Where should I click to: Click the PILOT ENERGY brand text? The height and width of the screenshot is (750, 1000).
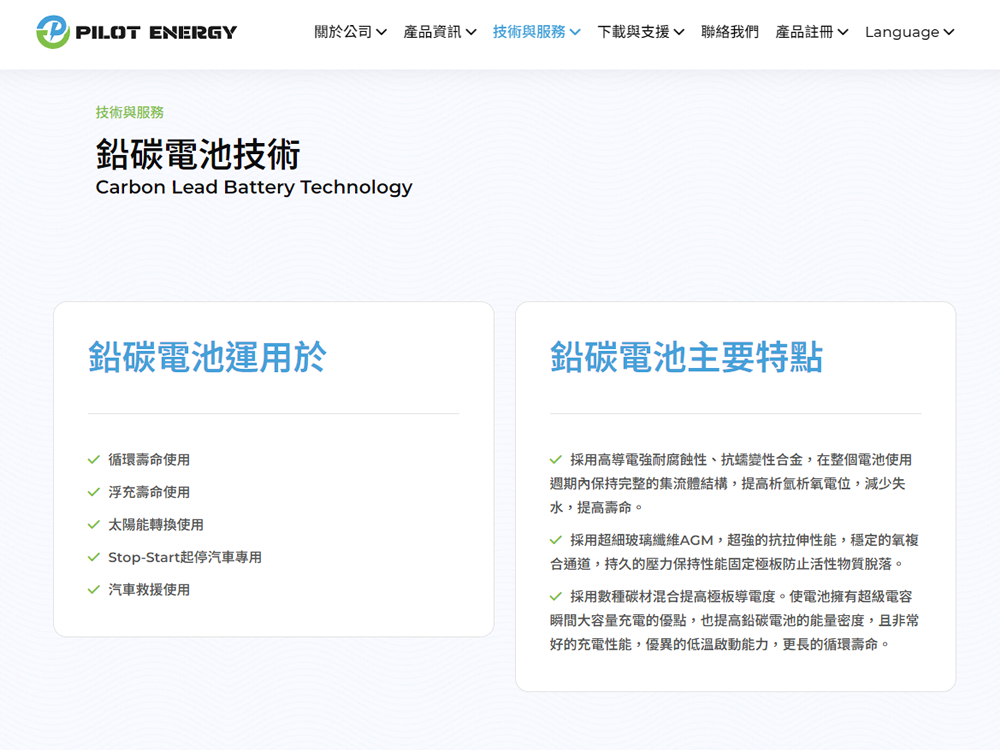(156, 32)
